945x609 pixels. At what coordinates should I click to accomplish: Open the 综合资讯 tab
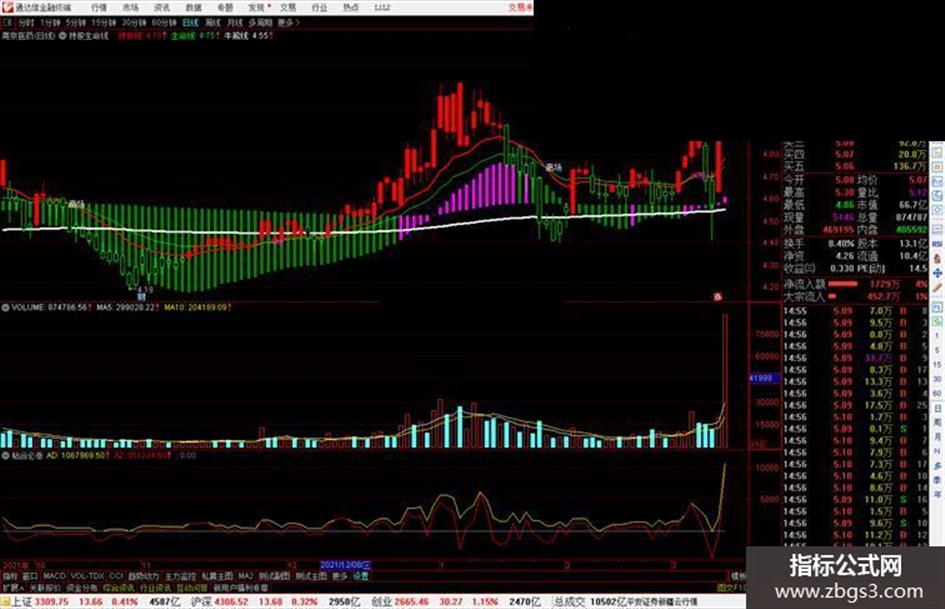(119, 588)
